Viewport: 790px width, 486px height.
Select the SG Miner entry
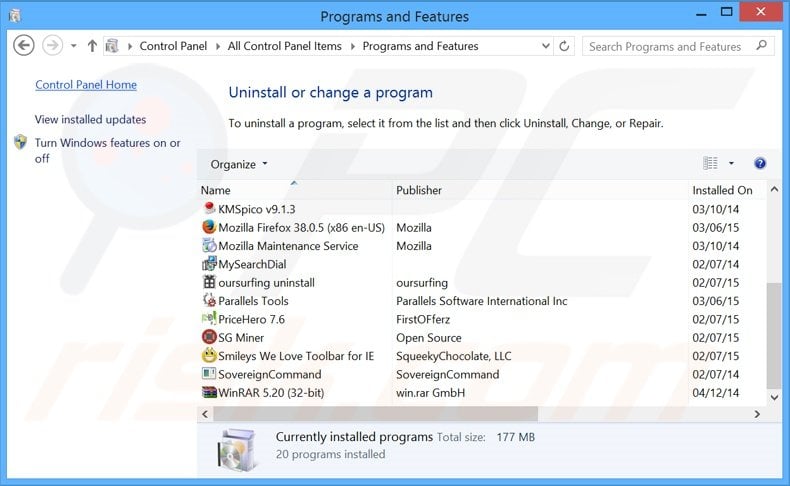[241, 337]
